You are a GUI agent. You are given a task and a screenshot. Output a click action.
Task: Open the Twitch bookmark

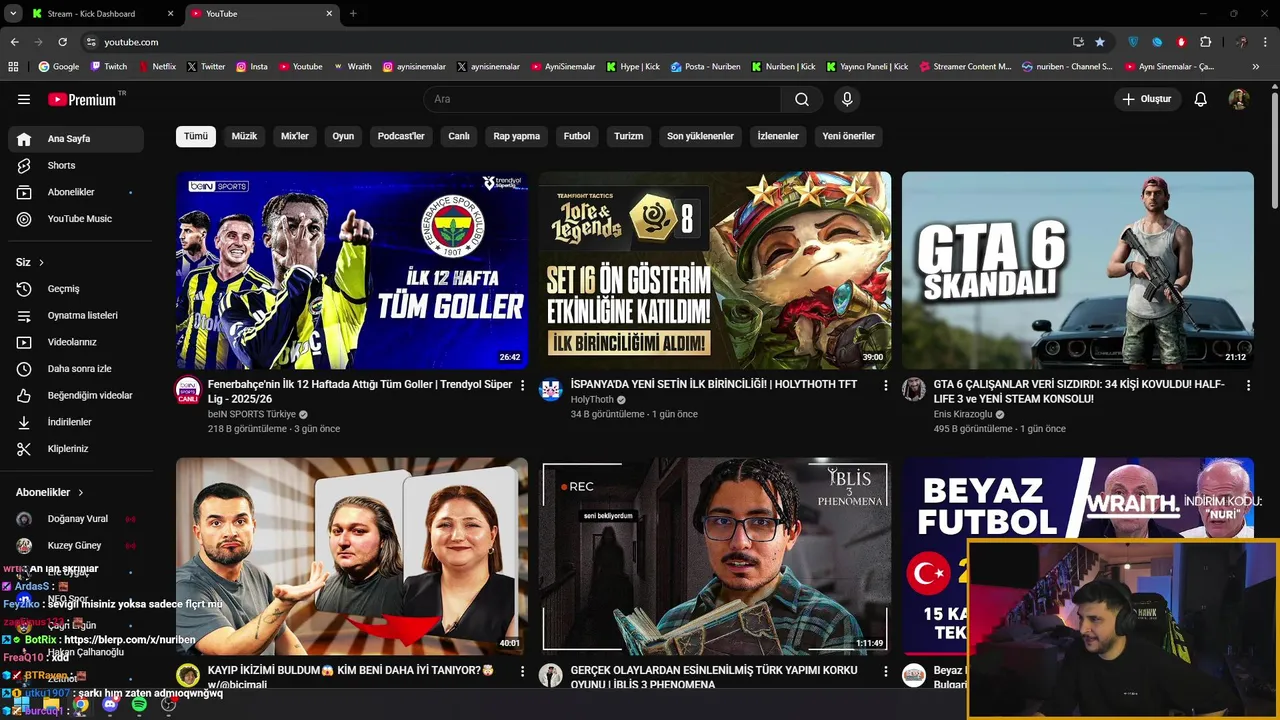tap(109, 67)
